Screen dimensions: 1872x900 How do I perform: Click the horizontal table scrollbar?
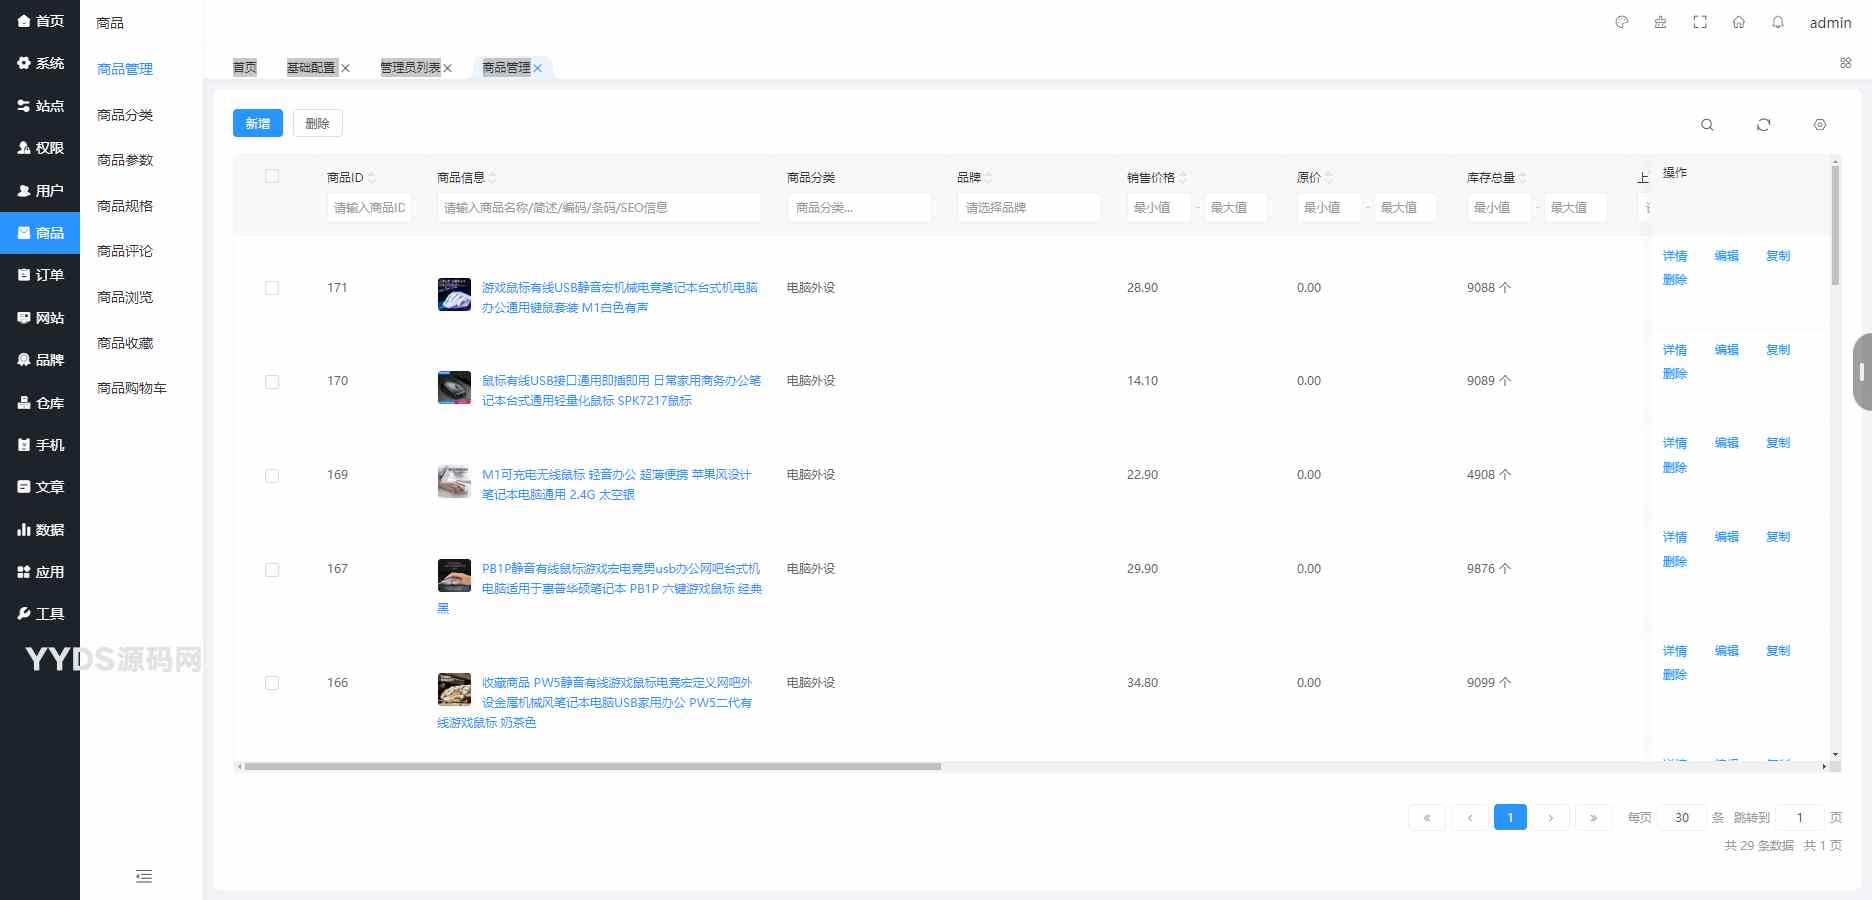(592, 767)
